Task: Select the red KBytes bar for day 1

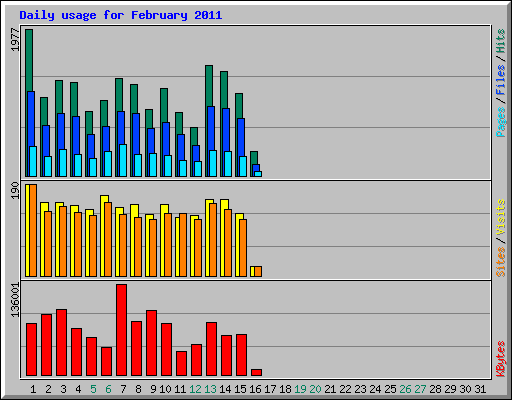Action: pyautogui.click(x=31, y=349)
